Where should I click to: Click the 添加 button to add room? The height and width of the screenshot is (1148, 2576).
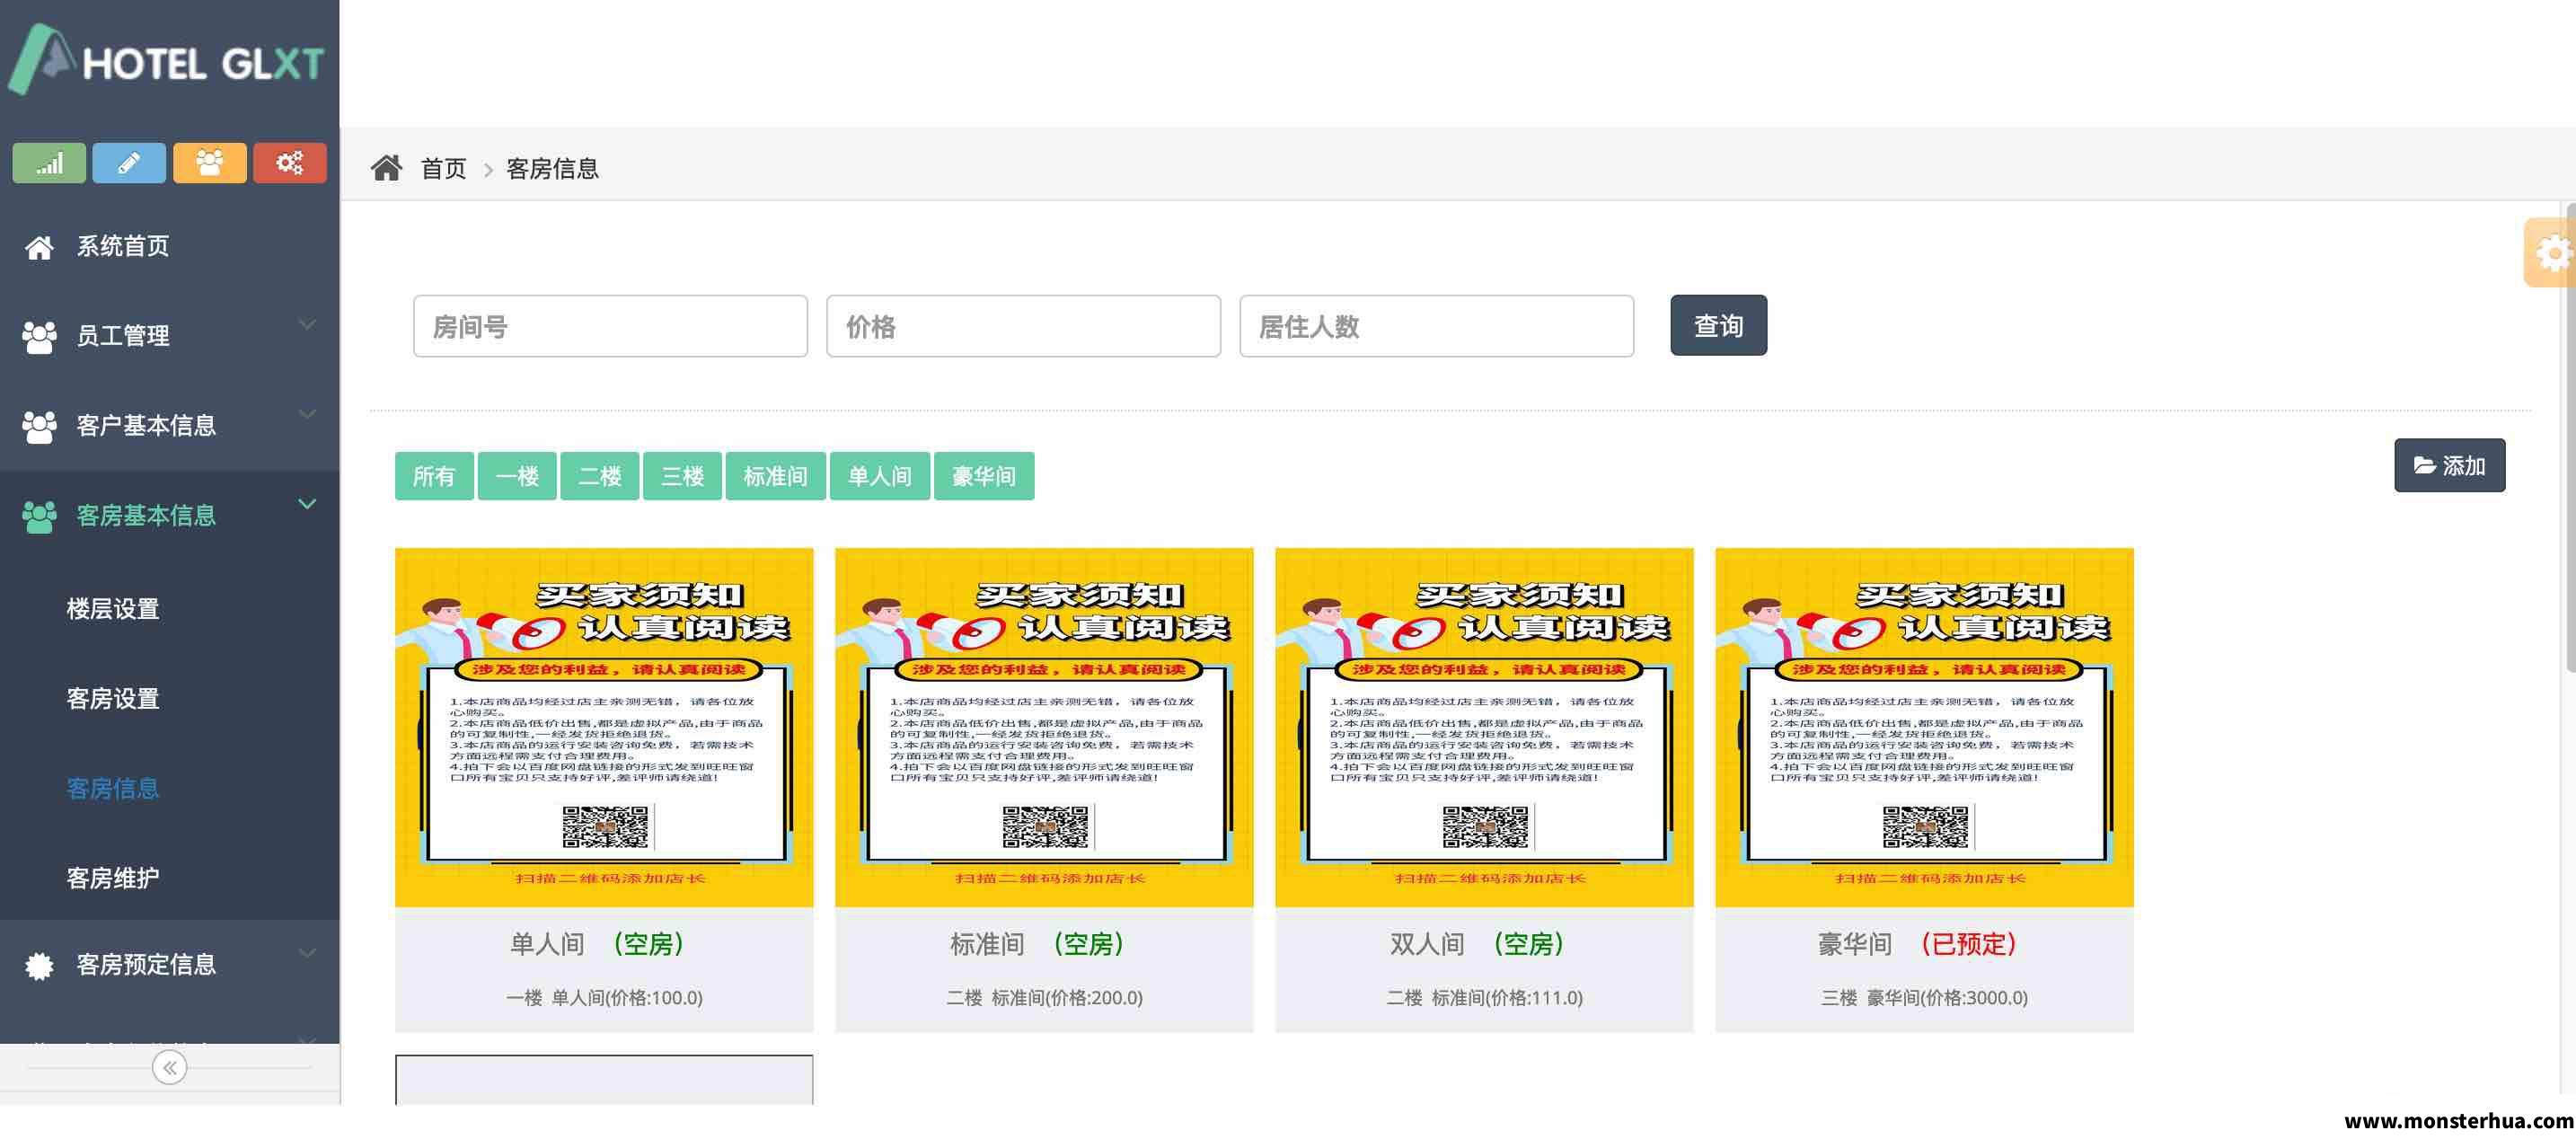tap(2449, 466)
